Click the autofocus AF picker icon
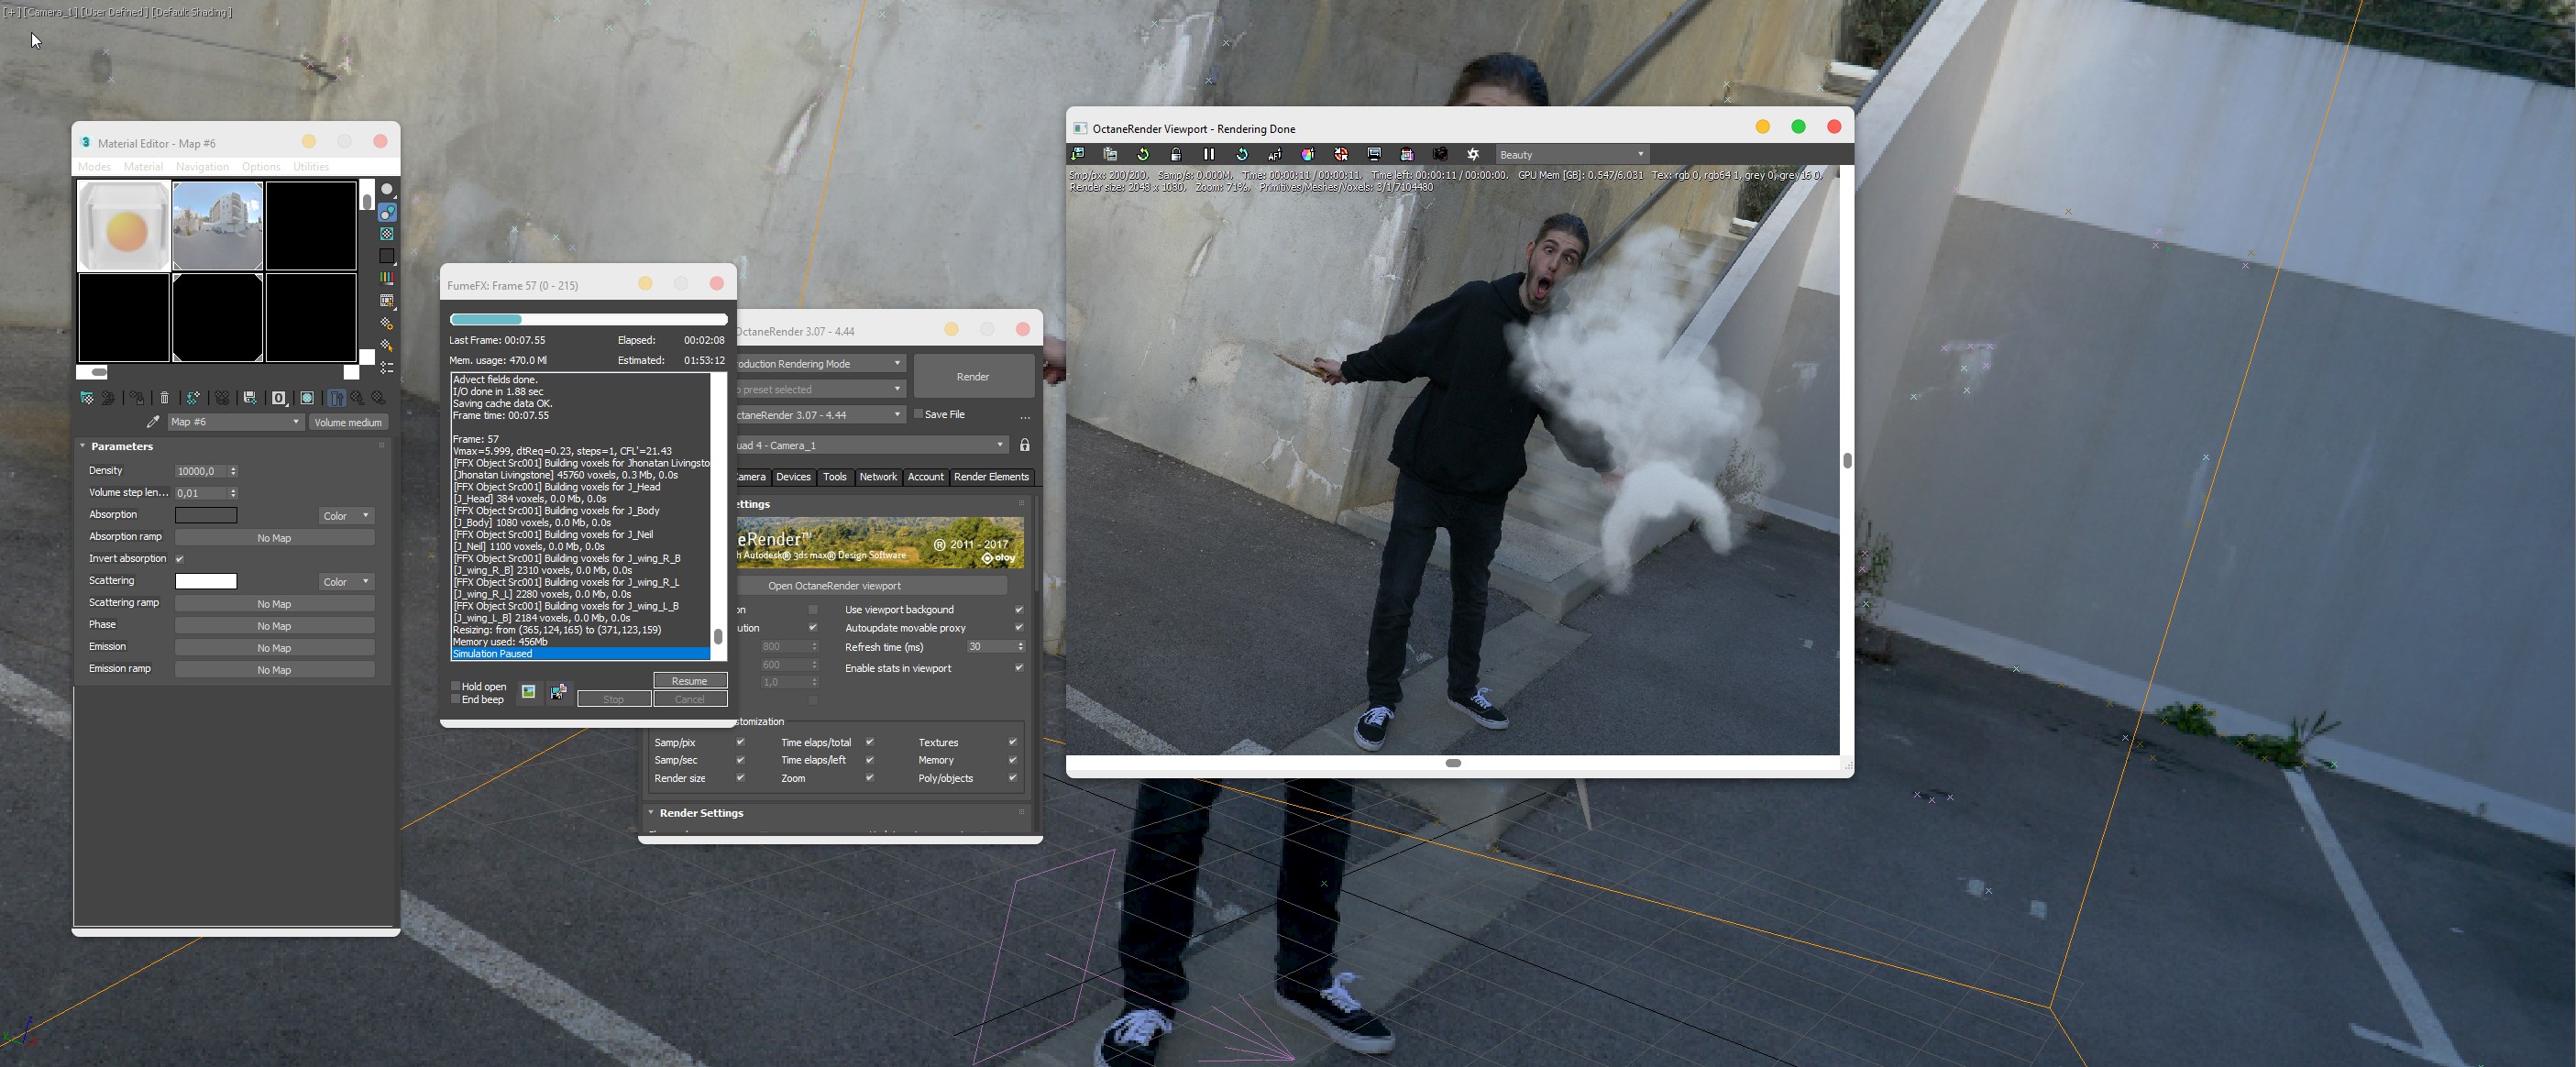The height and width of the screenshot is (1067, 2576). point(1274,154)
